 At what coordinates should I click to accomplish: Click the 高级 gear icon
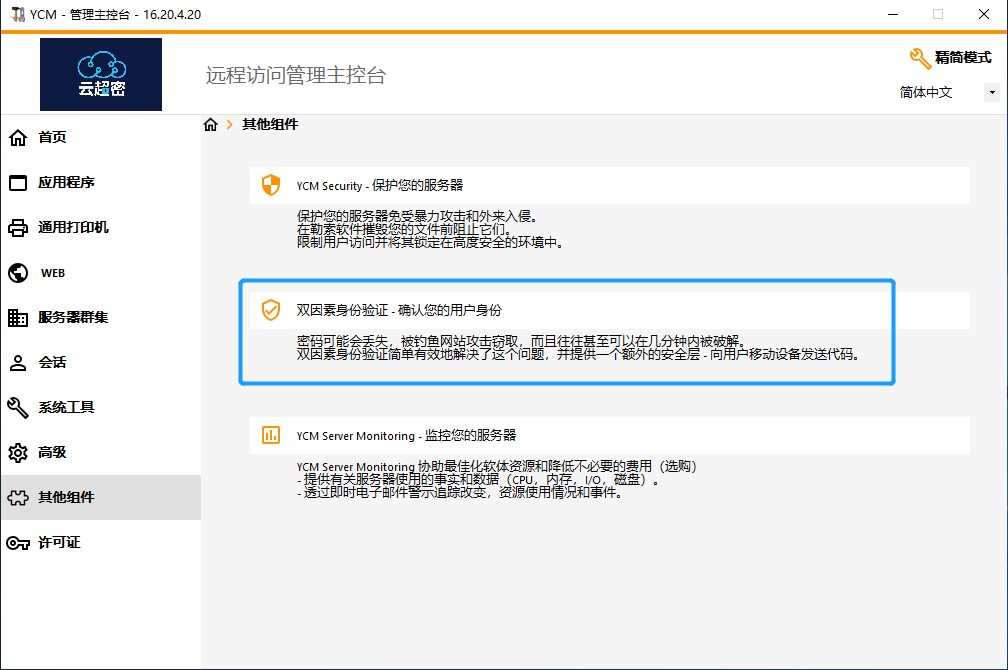click(x=18, y=453)
